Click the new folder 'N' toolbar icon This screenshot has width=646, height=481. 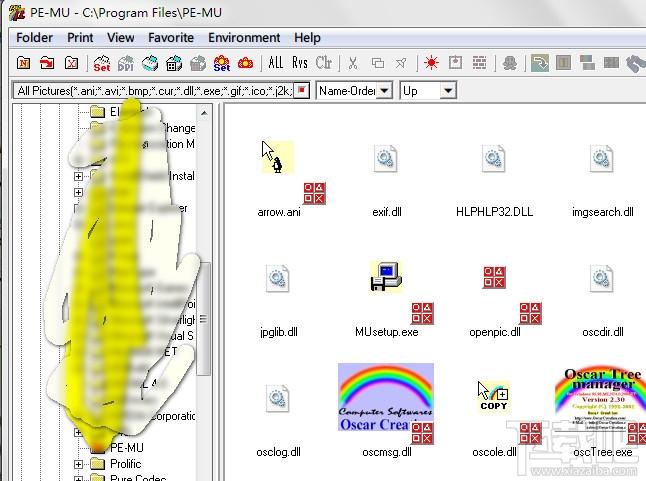pos(23,63)
